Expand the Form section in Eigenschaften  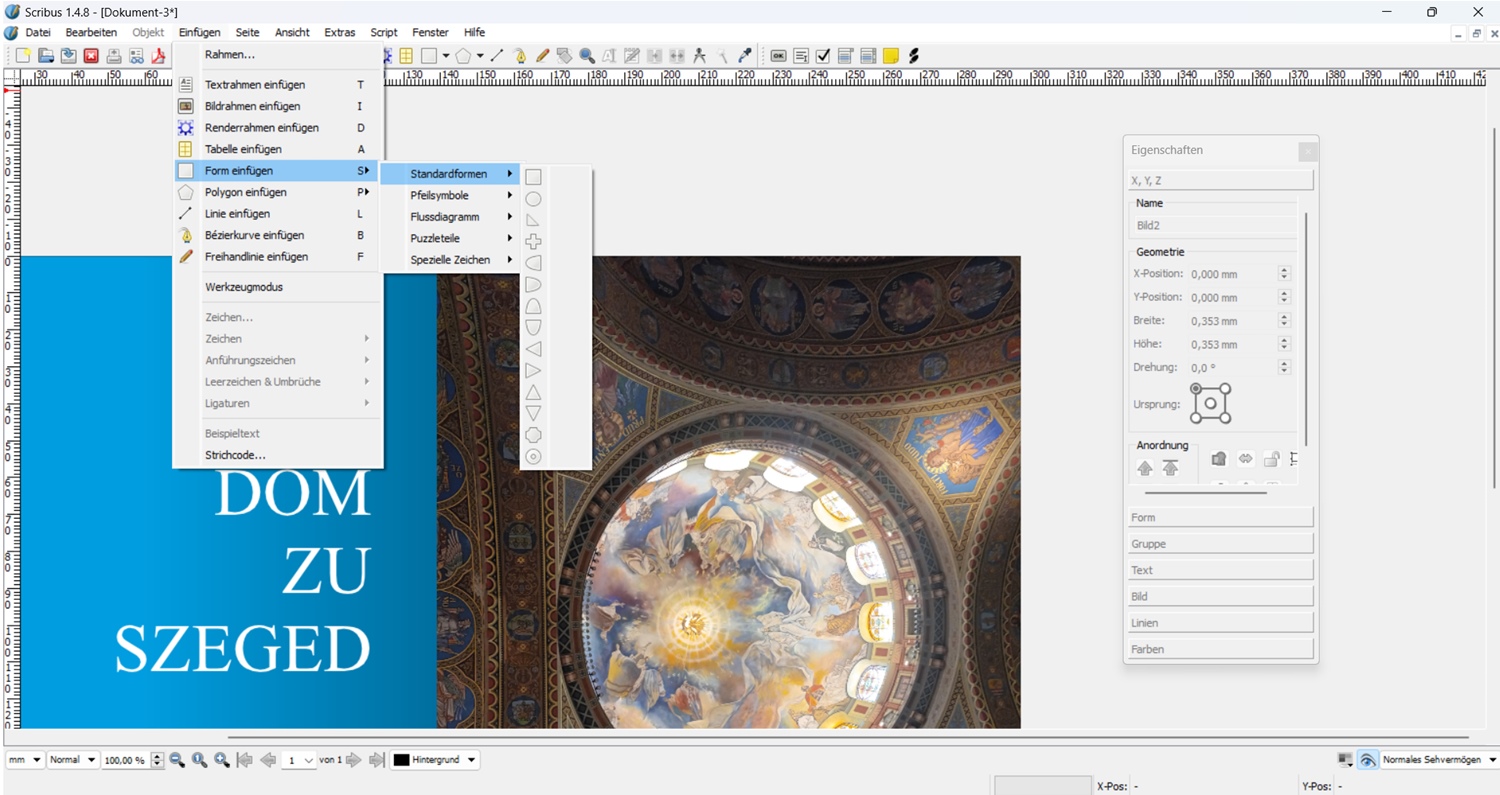click(1220, 517)
